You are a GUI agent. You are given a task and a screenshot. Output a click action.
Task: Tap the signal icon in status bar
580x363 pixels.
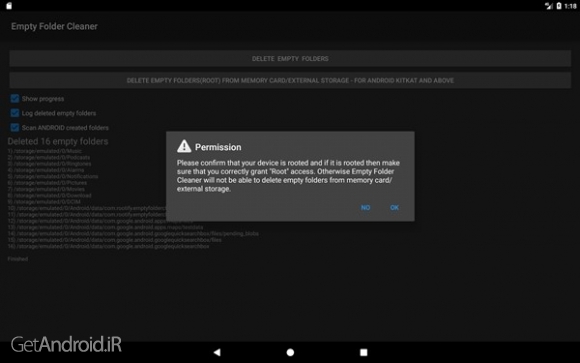(x=549, y=6)
